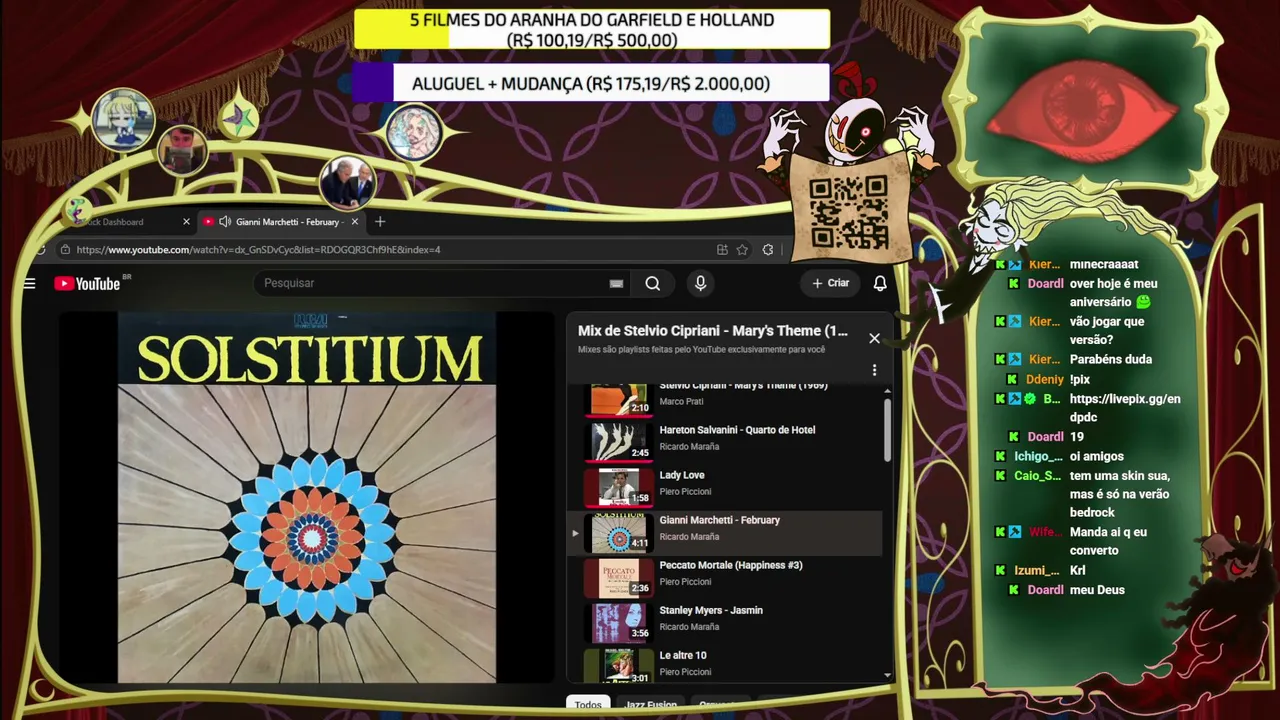This screenshot has width=1280, height=720.
Task: Click the Mary's Theme thumbnail in the playlist
Action: click(x=619, y=400)
